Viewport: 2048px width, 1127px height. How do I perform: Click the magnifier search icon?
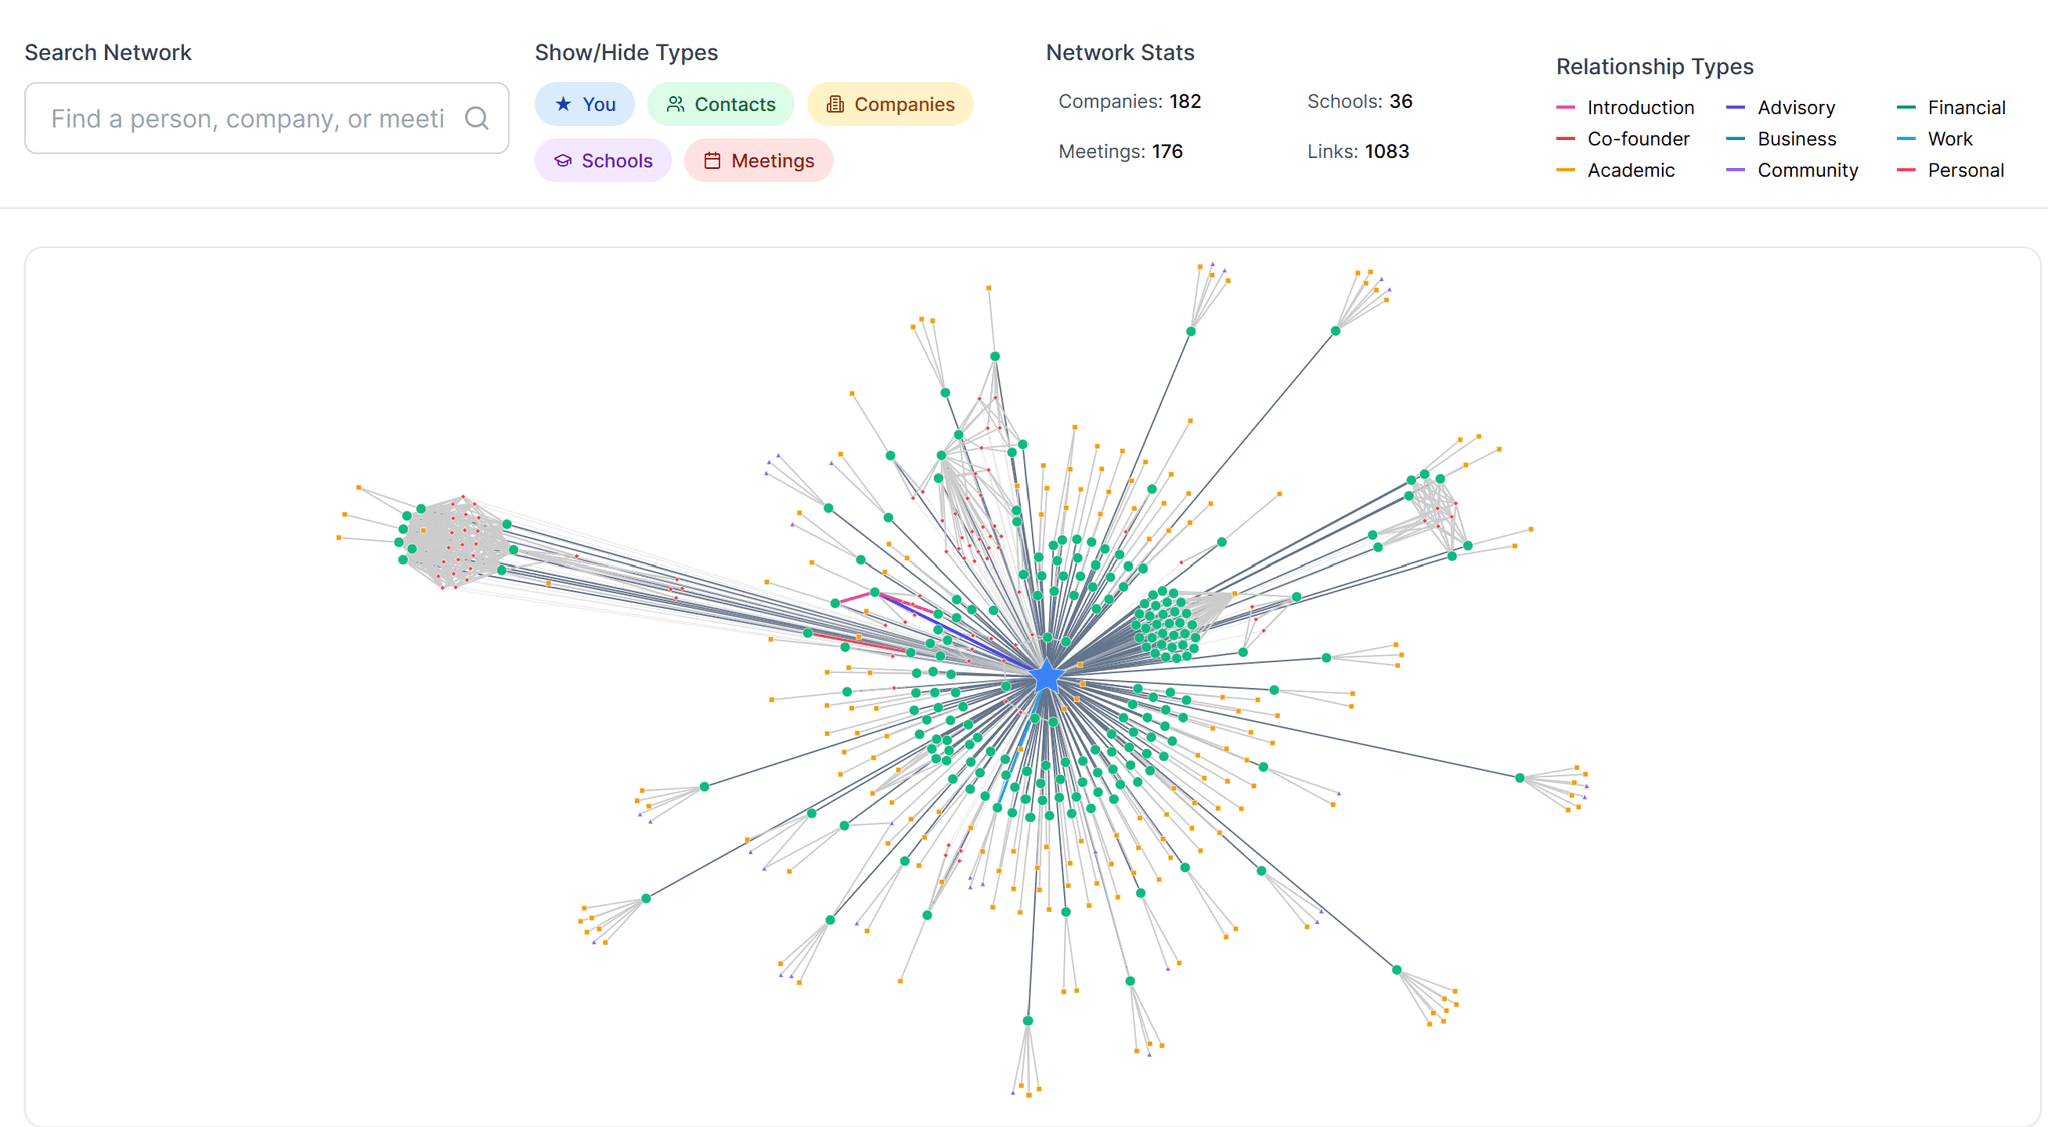pos(477,118)
